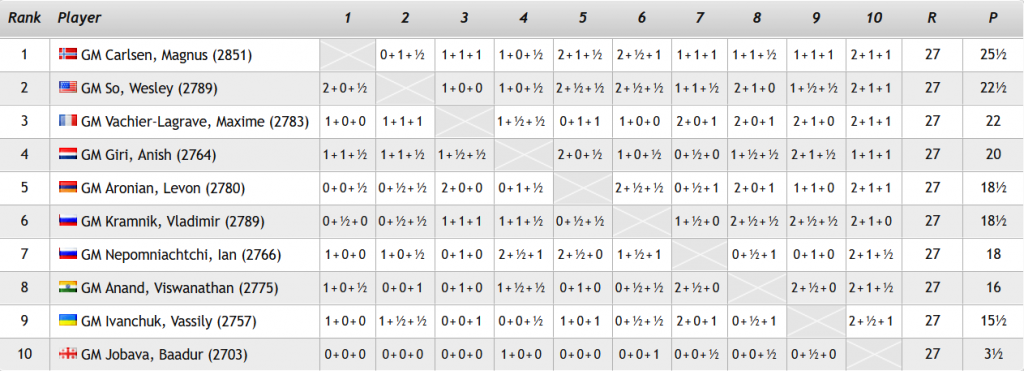Open GM Kramnik, Vladimir player name

(x=172, y=221)
